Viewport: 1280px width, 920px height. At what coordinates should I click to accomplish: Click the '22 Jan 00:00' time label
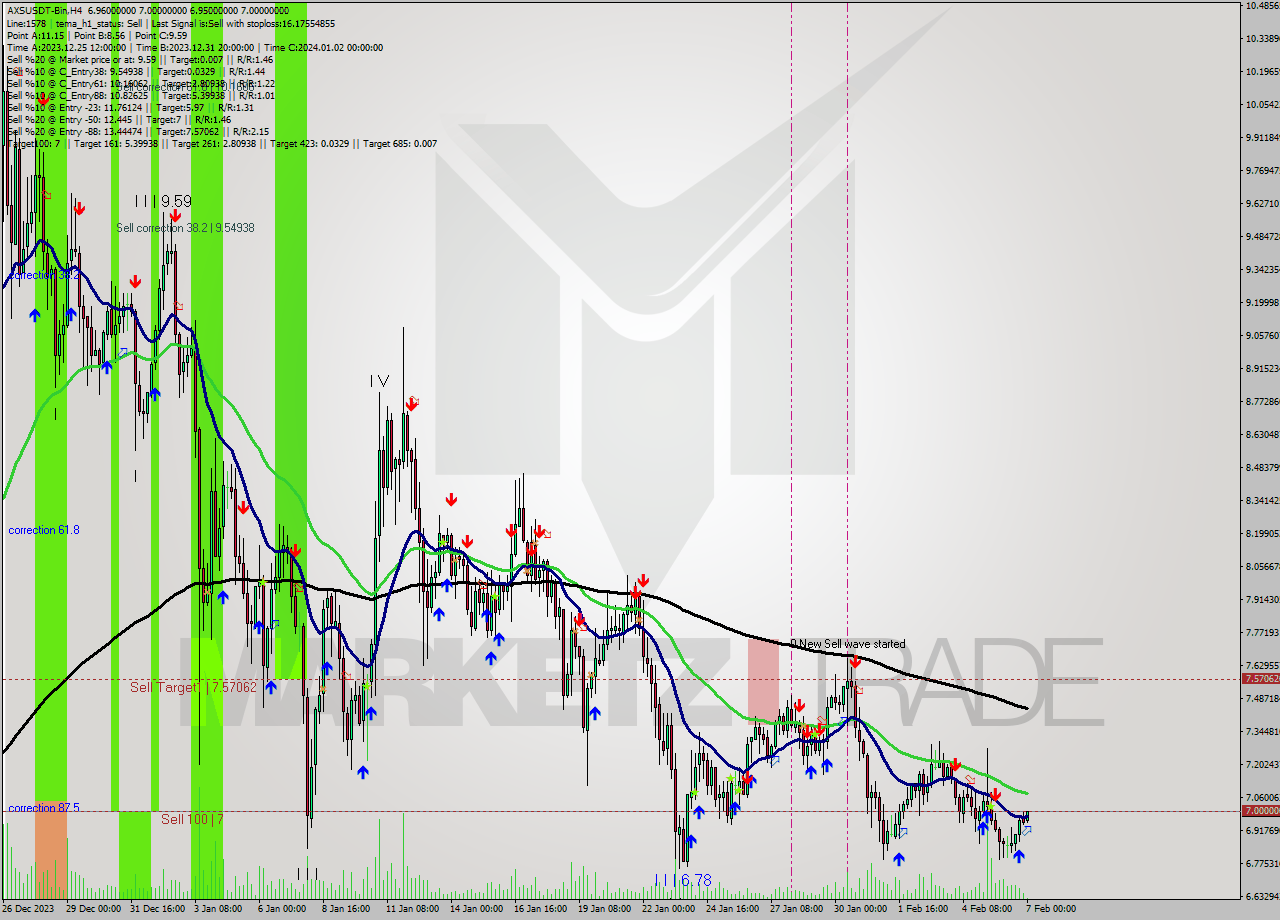[x=669, y=909]
